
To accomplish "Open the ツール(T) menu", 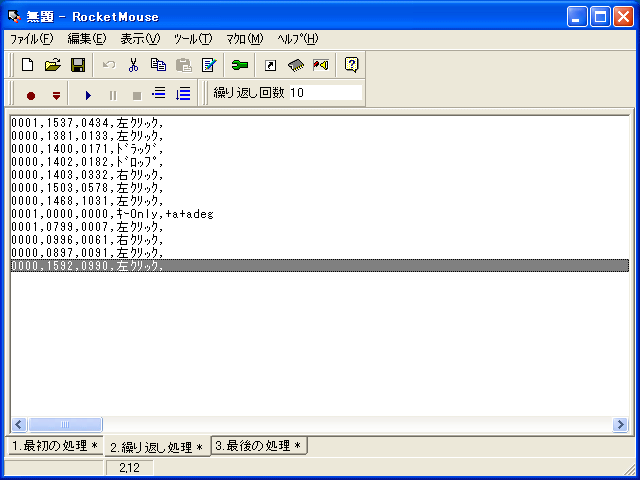I will click(x=193, y=39).
